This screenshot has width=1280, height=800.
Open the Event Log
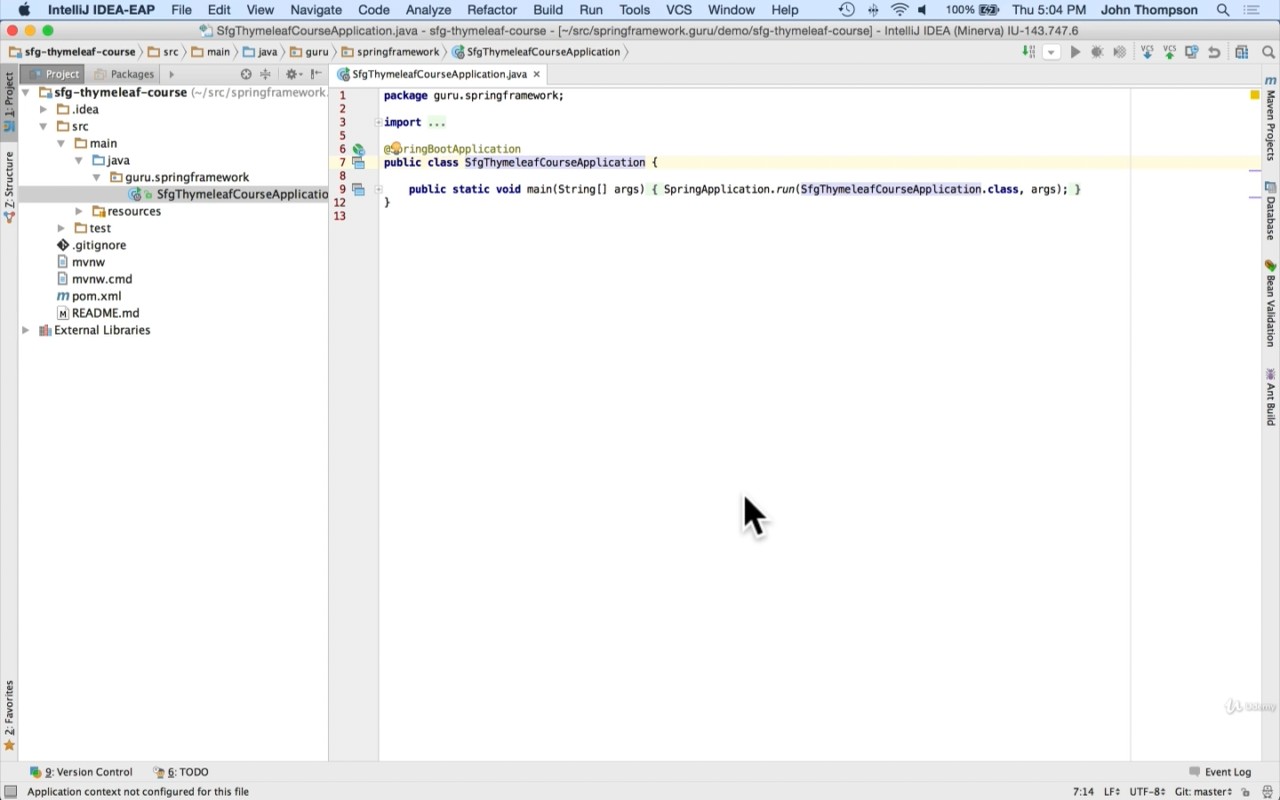(x=1220, y=772)
